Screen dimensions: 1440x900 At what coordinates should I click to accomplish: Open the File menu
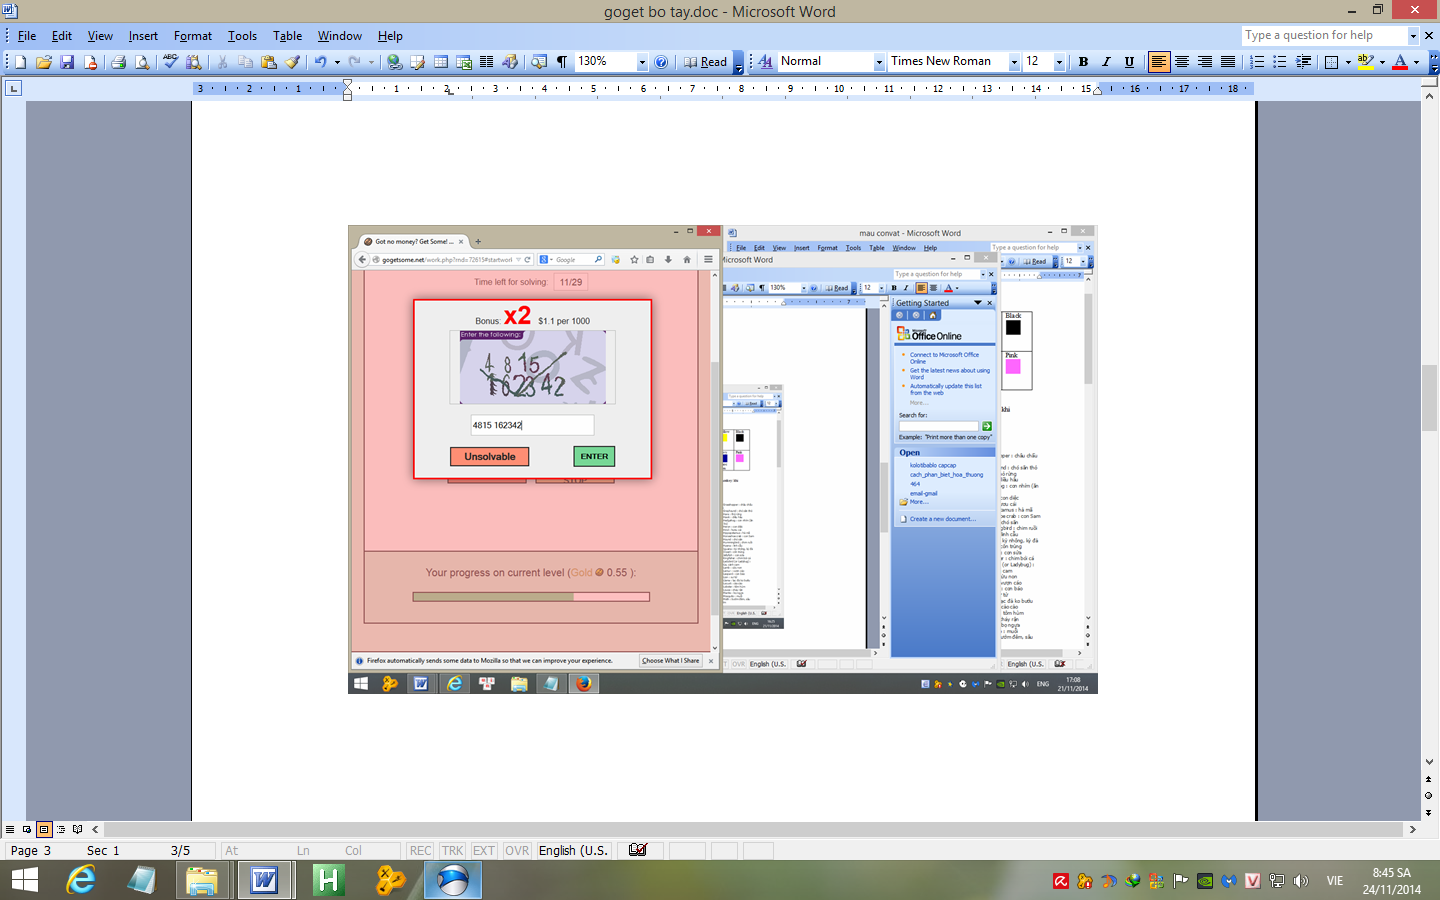coord(27,36)
